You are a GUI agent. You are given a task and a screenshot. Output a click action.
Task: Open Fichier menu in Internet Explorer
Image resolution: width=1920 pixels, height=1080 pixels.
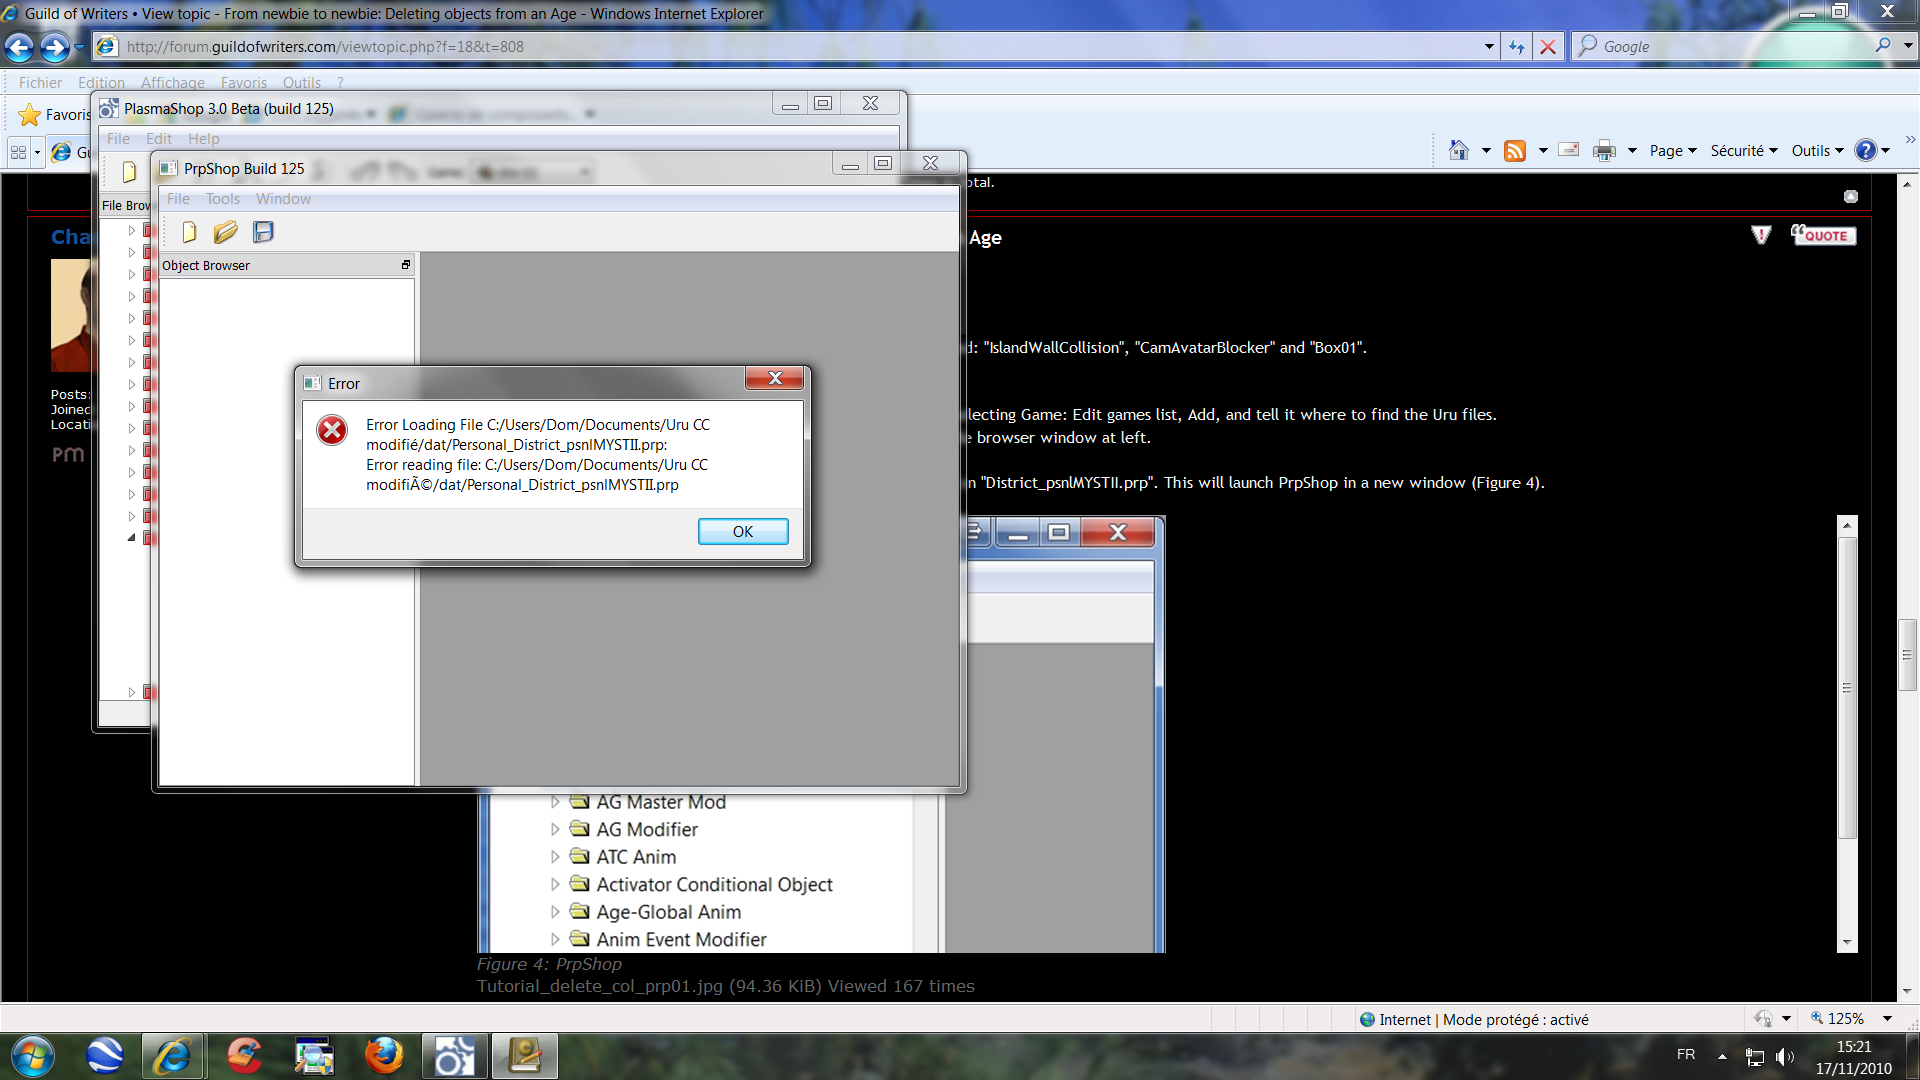point(40,82)
